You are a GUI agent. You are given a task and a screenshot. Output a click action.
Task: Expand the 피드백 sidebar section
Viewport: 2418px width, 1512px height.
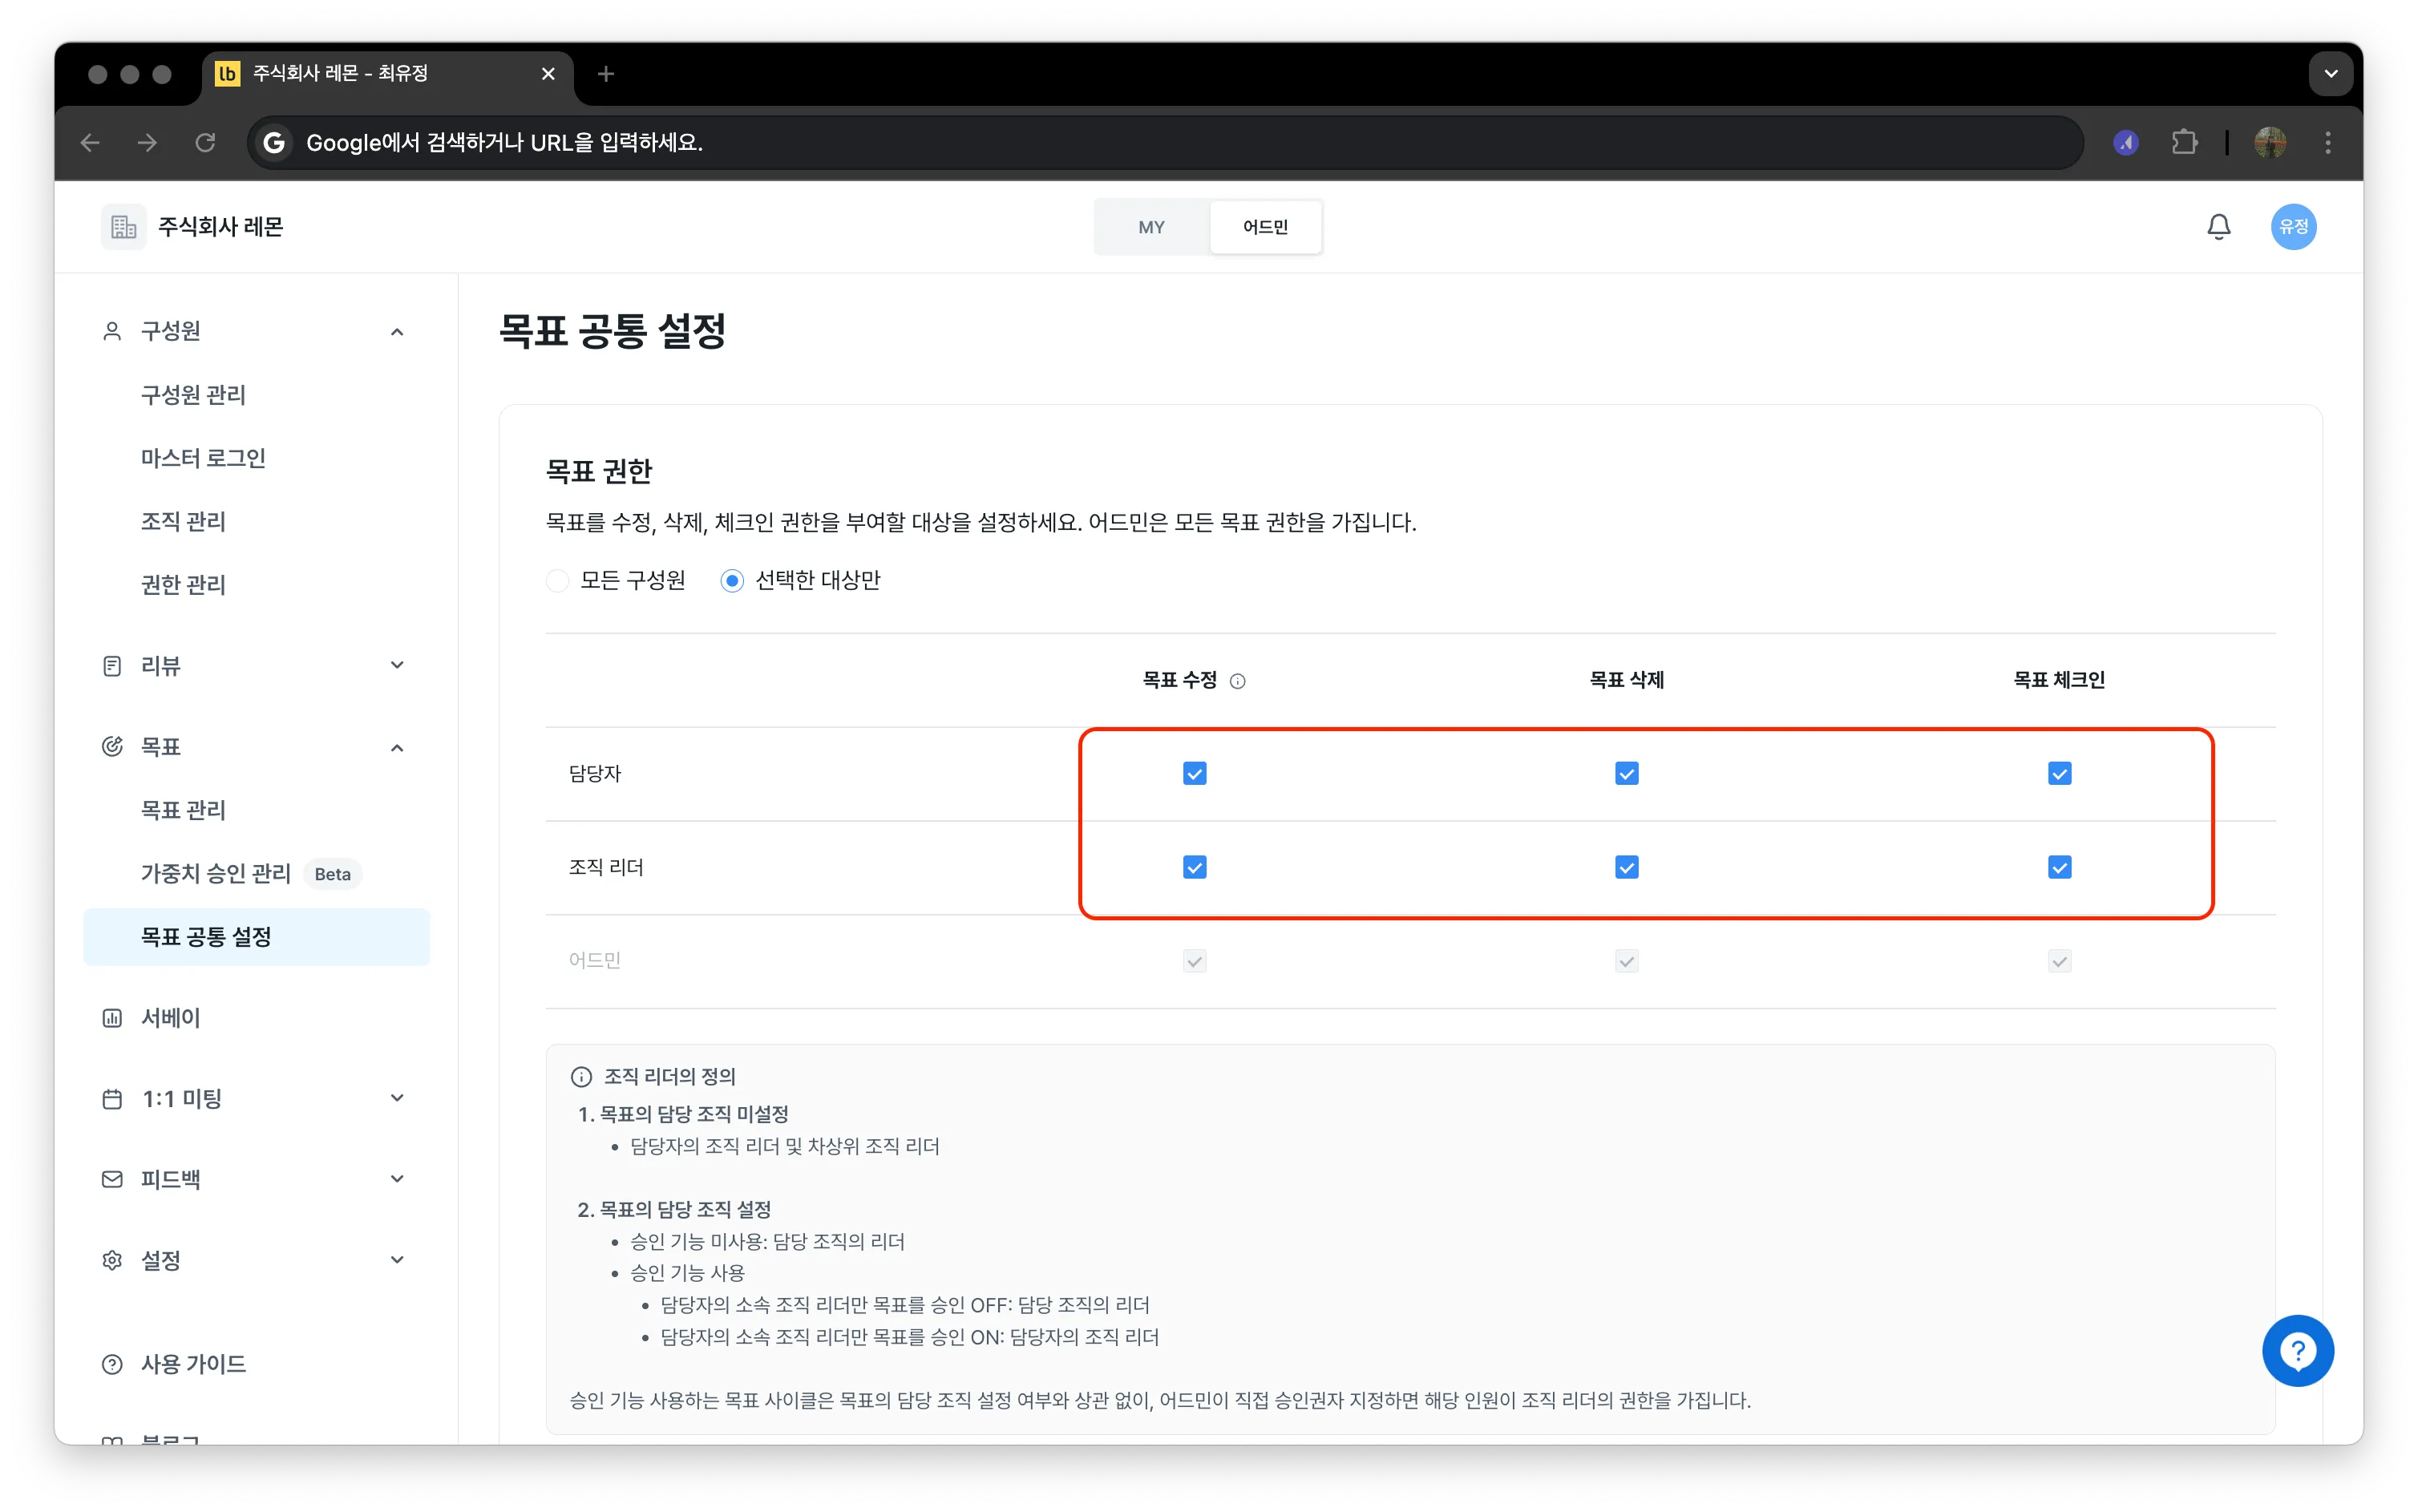397,1179
